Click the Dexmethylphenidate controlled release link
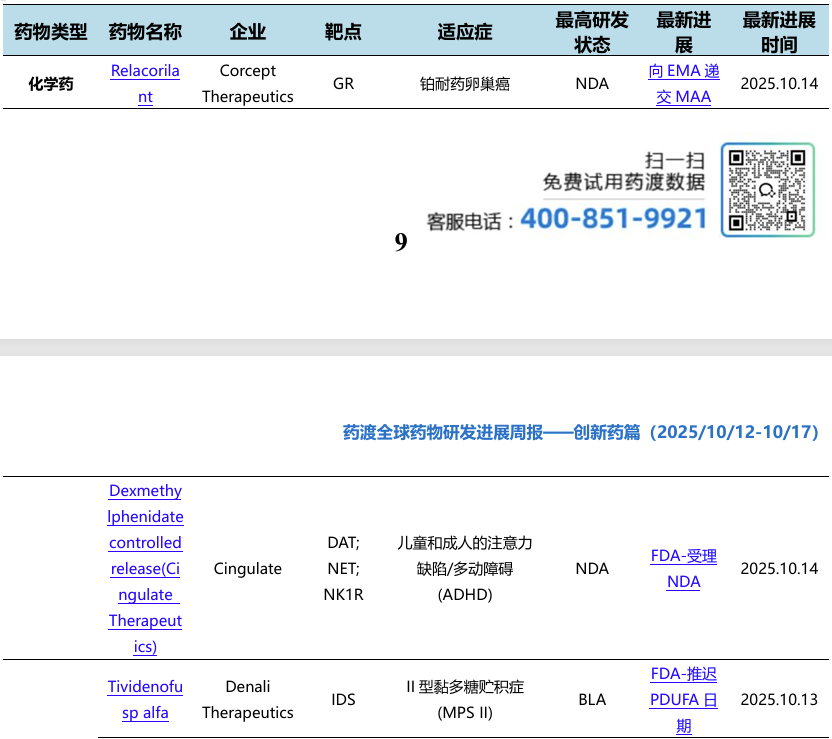 pos(145,568)
